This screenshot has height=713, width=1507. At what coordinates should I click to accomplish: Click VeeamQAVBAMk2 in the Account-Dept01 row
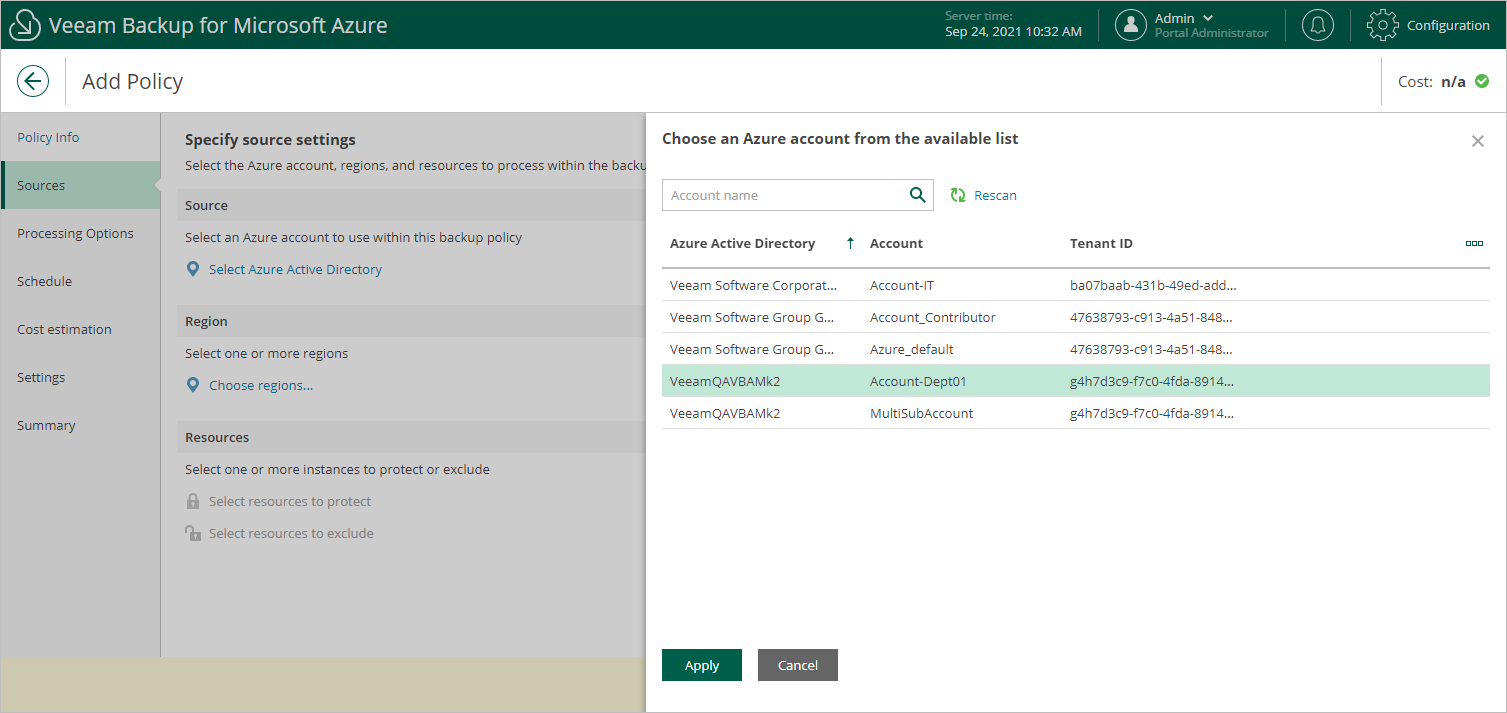[725, 381]
